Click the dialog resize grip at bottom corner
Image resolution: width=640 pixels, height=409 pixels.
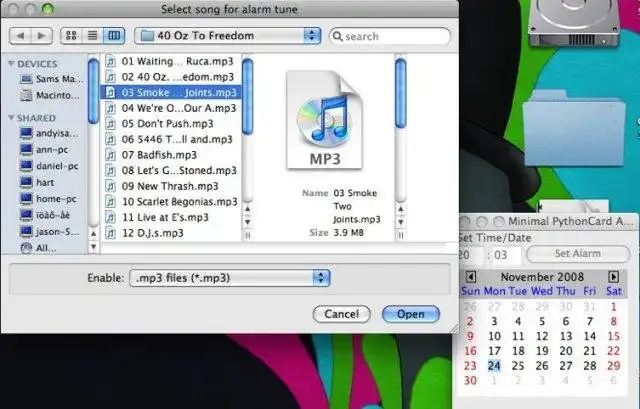454,329
